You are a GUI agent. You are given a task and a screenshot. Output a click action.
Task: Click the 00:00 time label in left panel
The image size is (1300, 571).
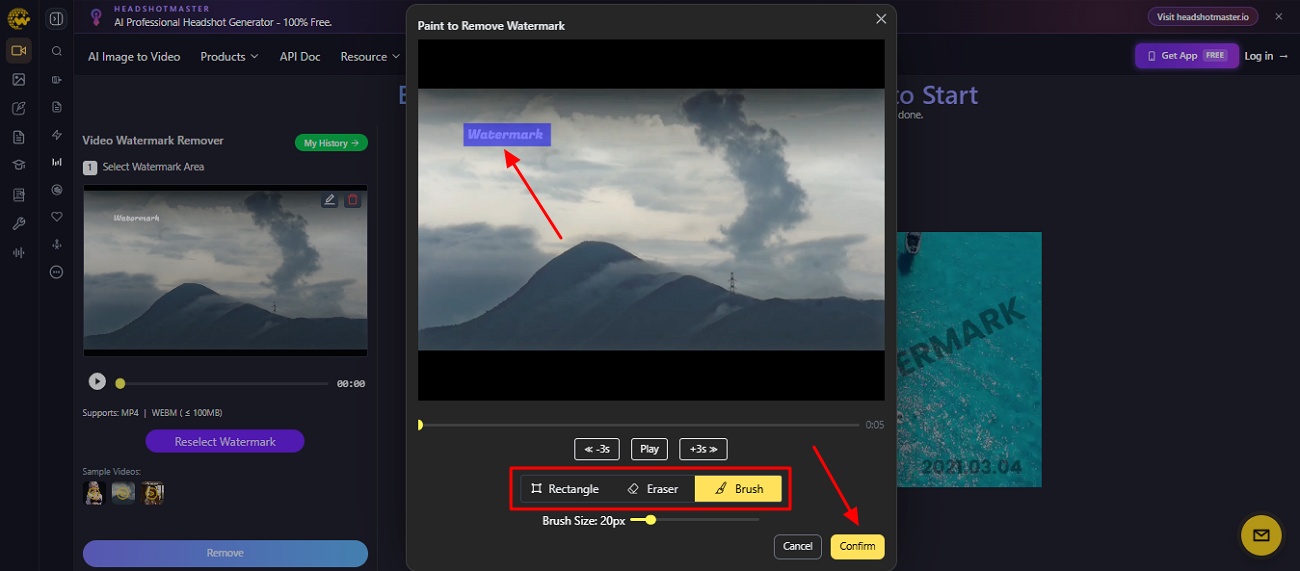[351, 383]
